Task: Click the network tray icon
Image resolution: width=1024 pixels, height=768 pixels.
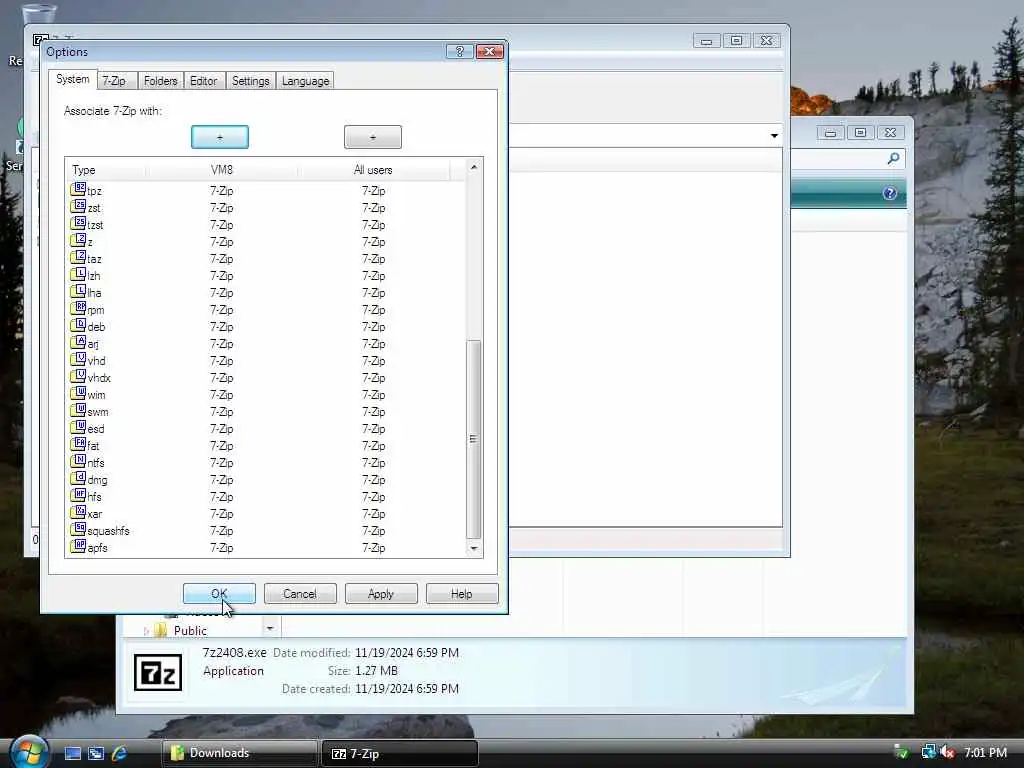Action: (928, 752)
